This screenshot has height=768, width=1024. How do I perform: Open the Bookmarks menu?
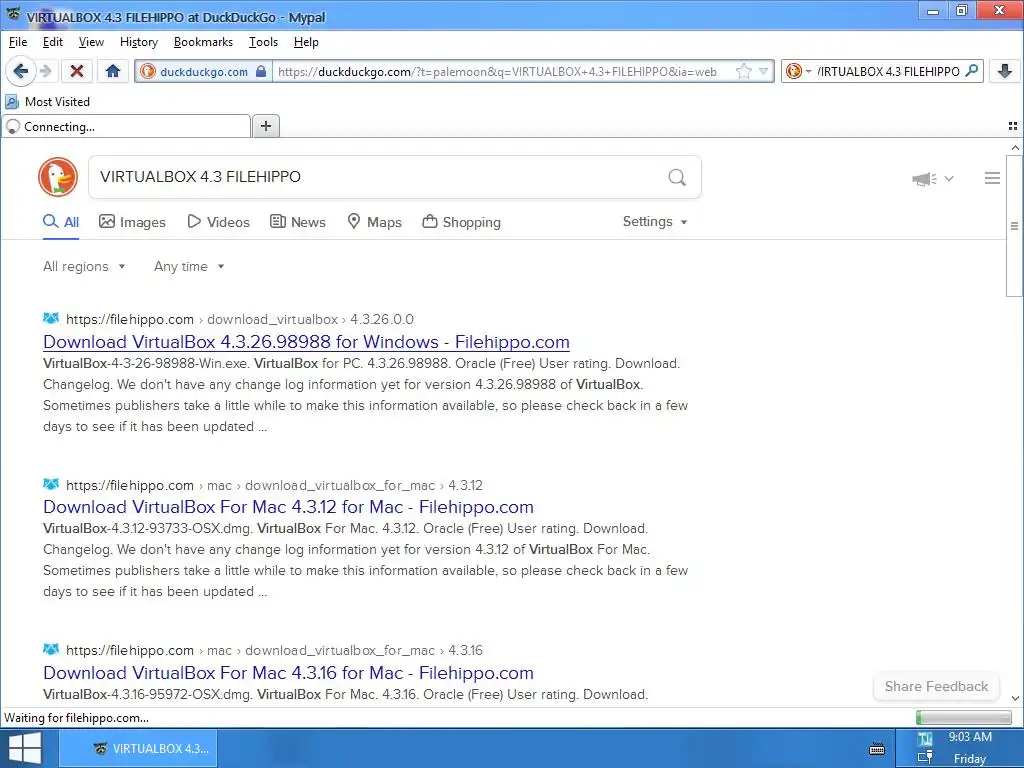[203, 42]
